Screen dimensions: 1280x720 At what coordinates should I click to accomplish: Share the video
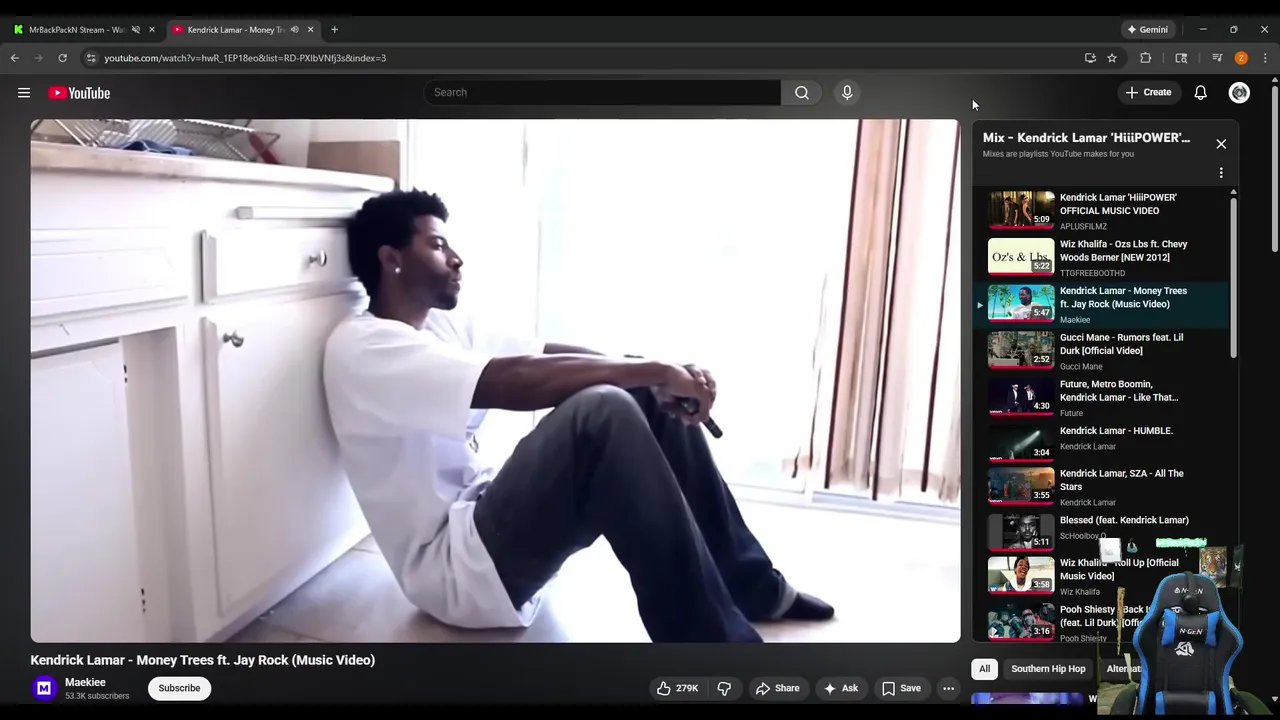tap(777, 688)
